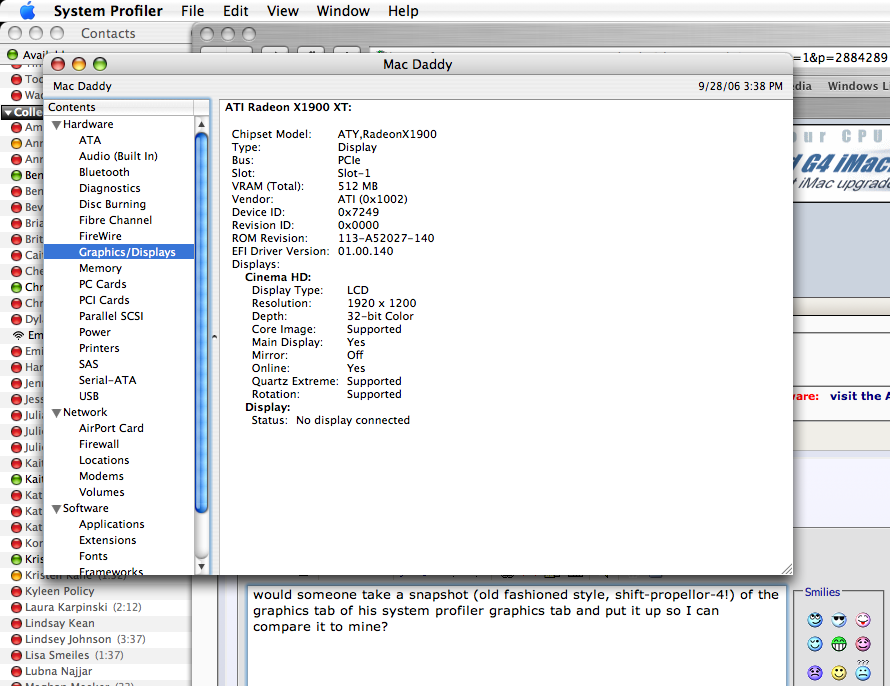Click the window resize grip corner
The height and width of the screenshot is (686, 890).
pos(787,569)
